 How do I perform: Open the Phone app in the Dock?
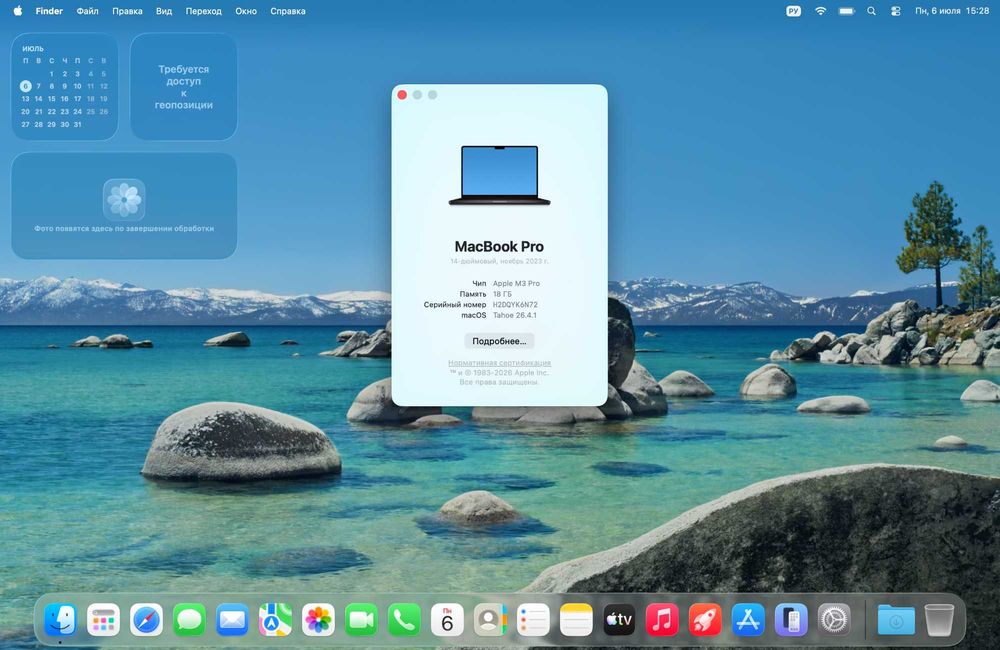[x=404, y=619]
